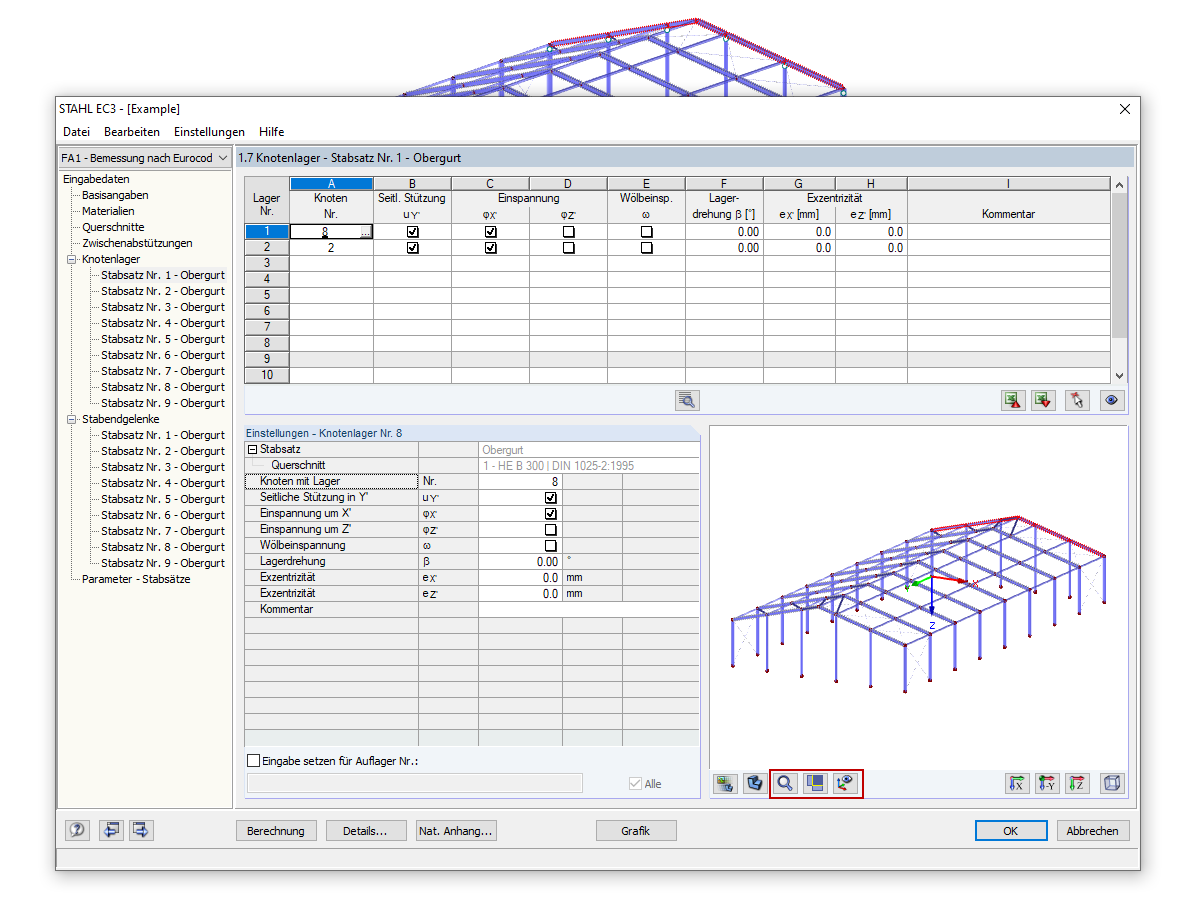The width and height of the screenshot is (1200, 900).
Task: Open the zoom magnifier in the graphic panel
Action: pos(786,783)
